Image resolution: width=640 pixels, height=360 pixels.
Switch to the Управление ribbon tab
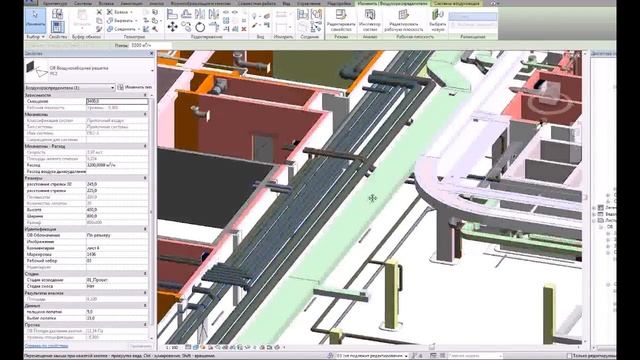(x=309, y=3)
